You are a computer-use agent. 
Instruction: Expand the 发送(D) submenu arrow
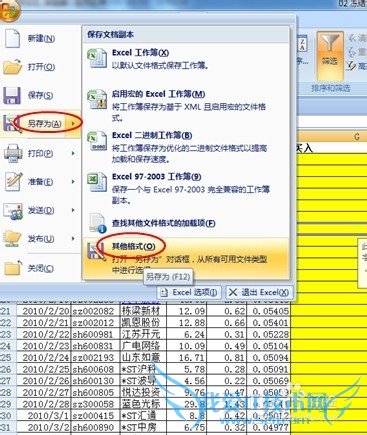click(73, 210)
